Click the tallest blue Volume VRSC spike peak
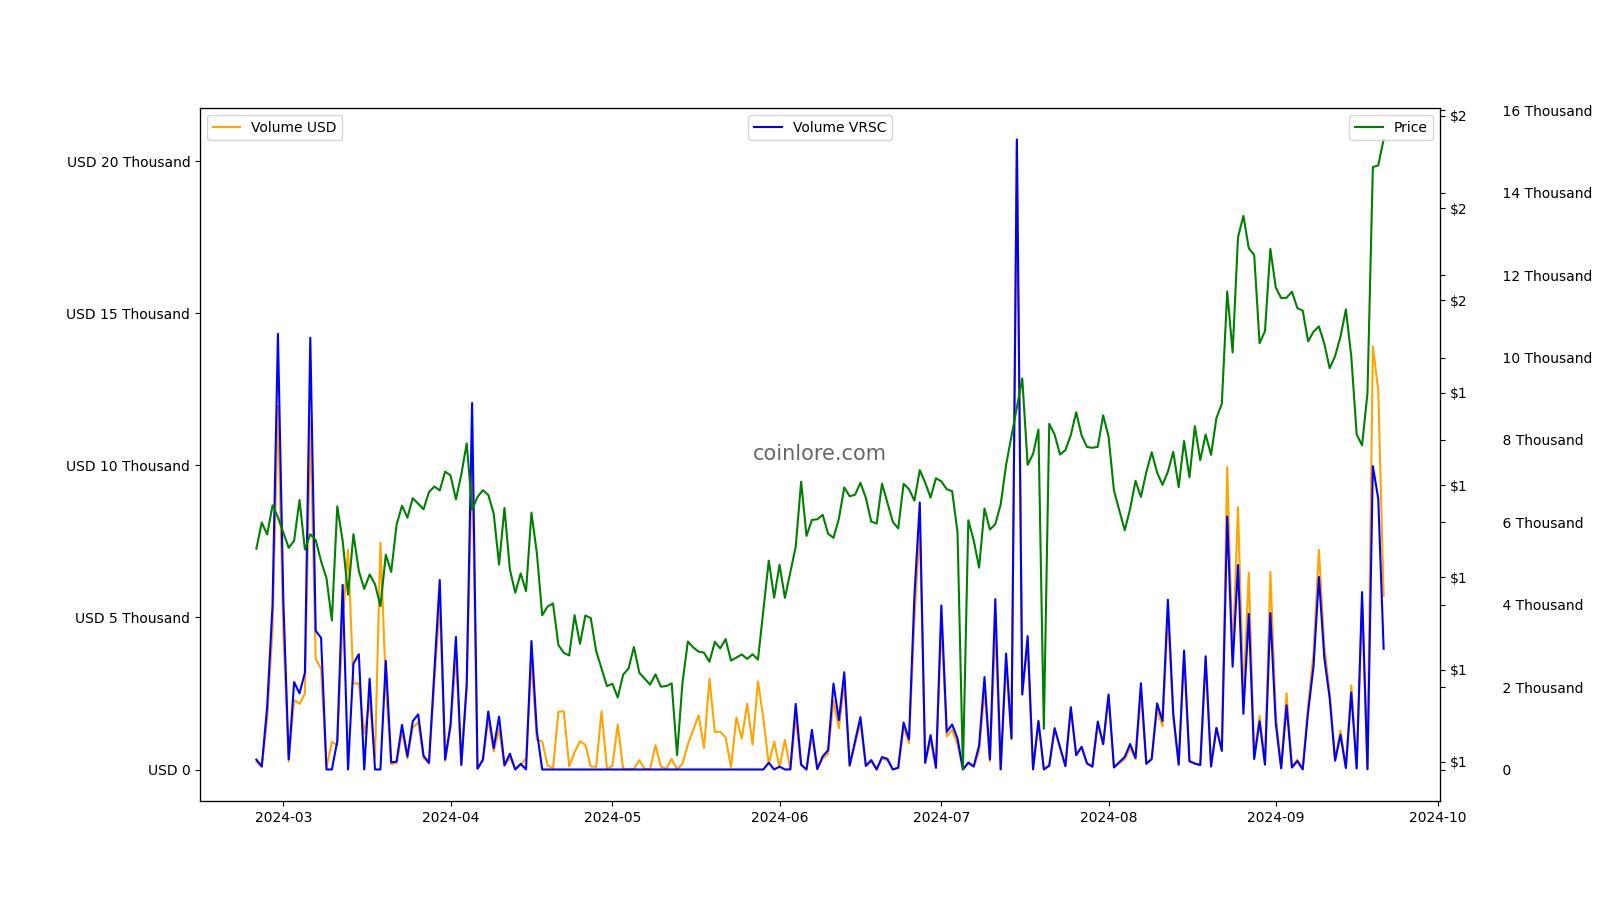 click(1016, 140)
